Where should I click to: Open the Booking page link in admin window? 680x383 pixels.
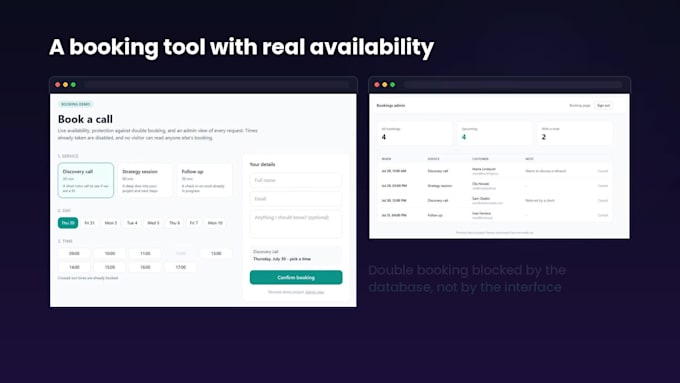580,105
